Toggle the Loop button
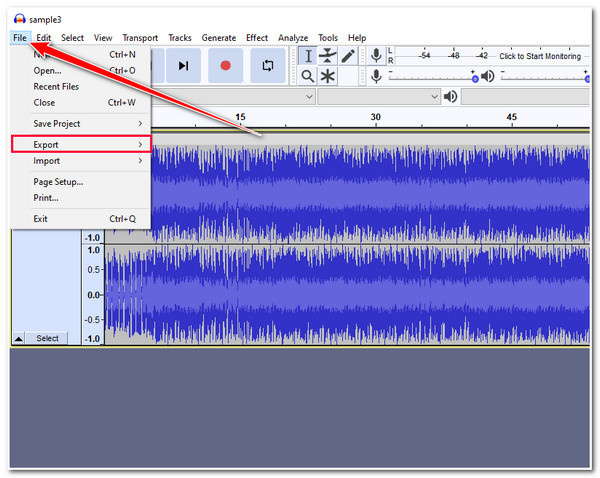This screenshot has height=478, width=600. coord(268,65)
